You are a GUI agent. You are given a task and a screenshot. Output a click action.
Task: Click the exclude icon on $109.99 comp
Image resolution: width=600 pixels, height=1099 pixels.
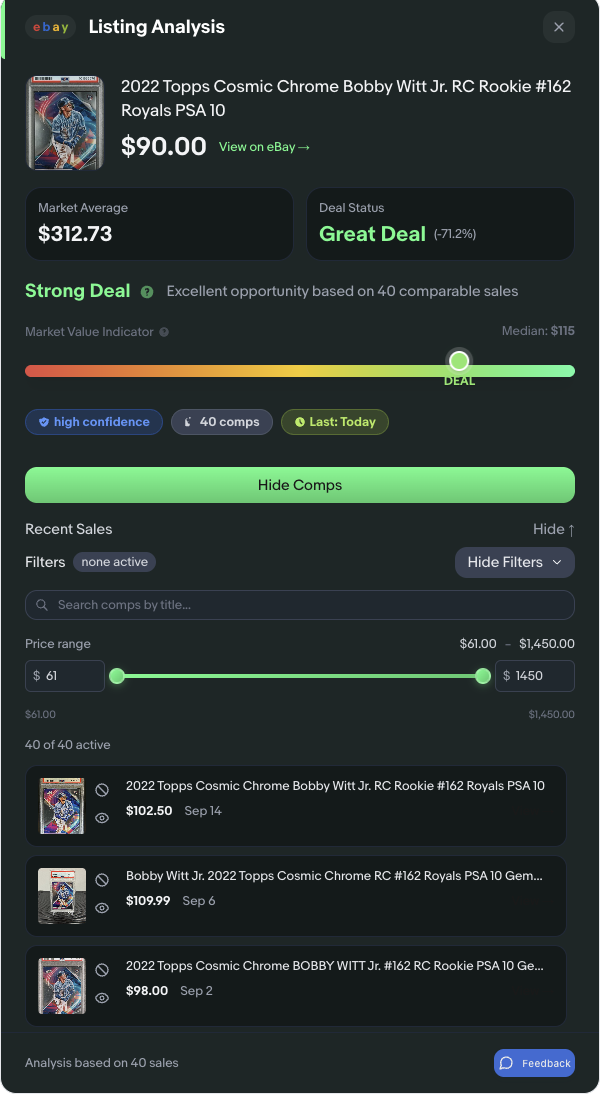(102, 880)
